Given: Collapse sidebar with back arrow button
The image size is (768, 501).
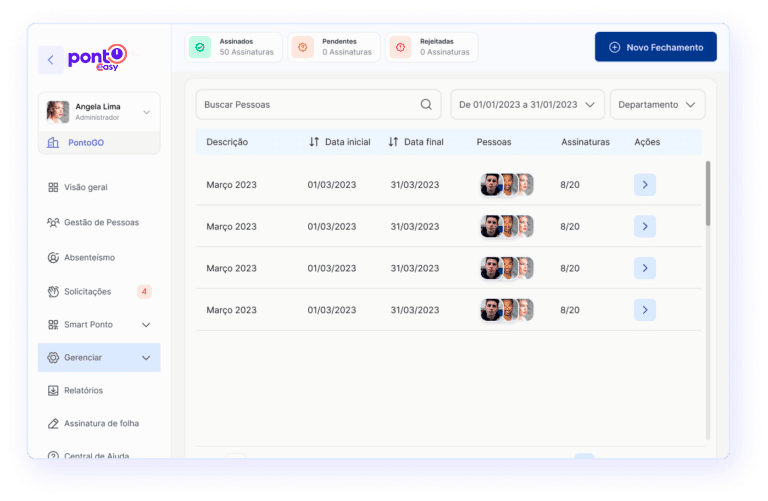Looking at the screenshot, I should pyautogui.click(x=50, y=60).
